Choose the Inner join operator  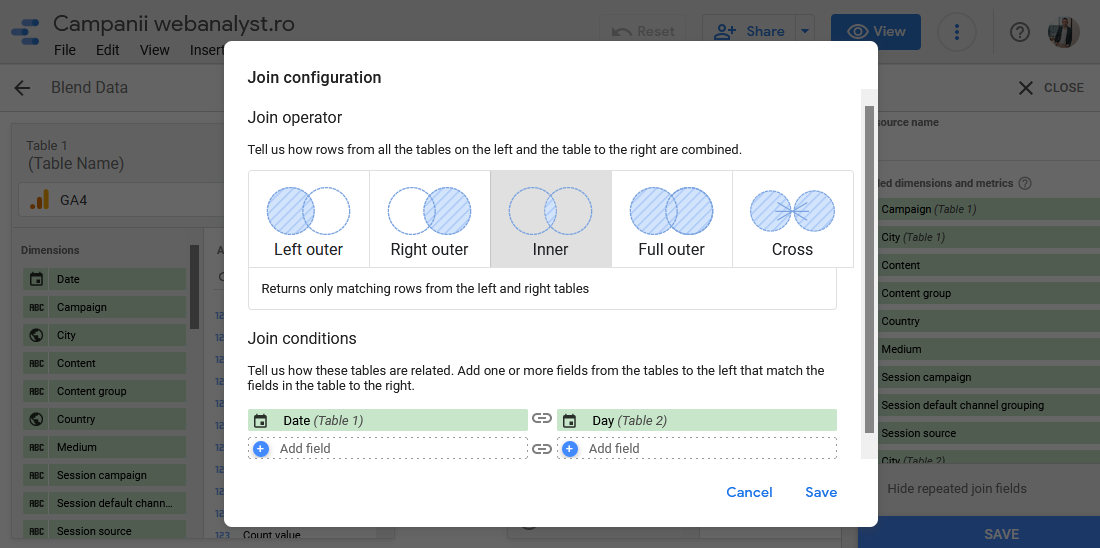pos(551,219)
